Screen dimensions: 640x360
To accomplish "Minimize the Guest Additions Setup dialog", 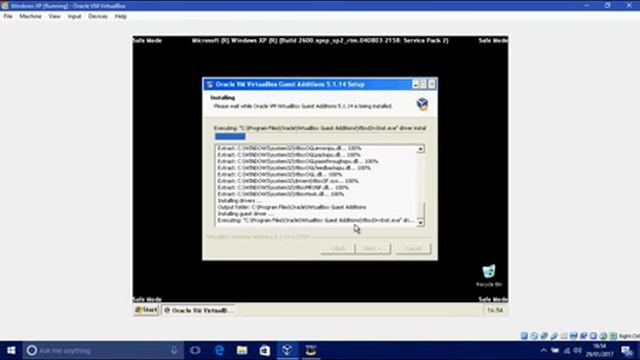I will pos(415,84).
